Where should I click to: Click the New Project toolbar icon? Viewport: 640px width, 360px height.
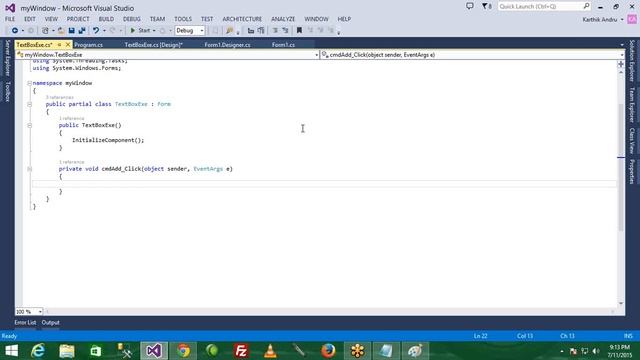point(45,31)
